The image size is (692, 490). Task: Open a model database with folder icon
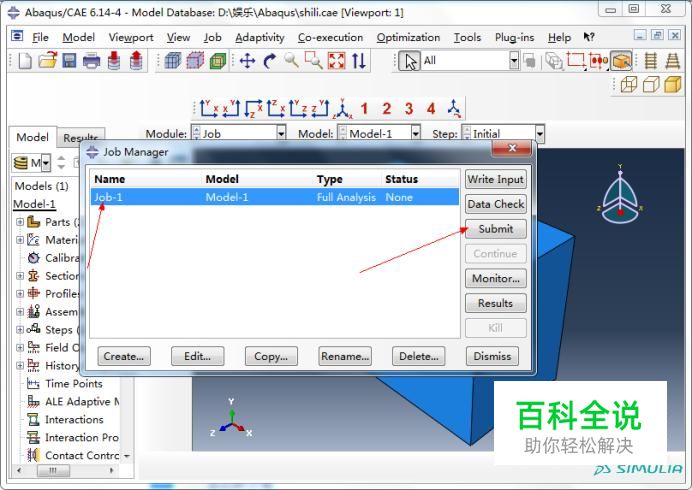pos(47,60)
